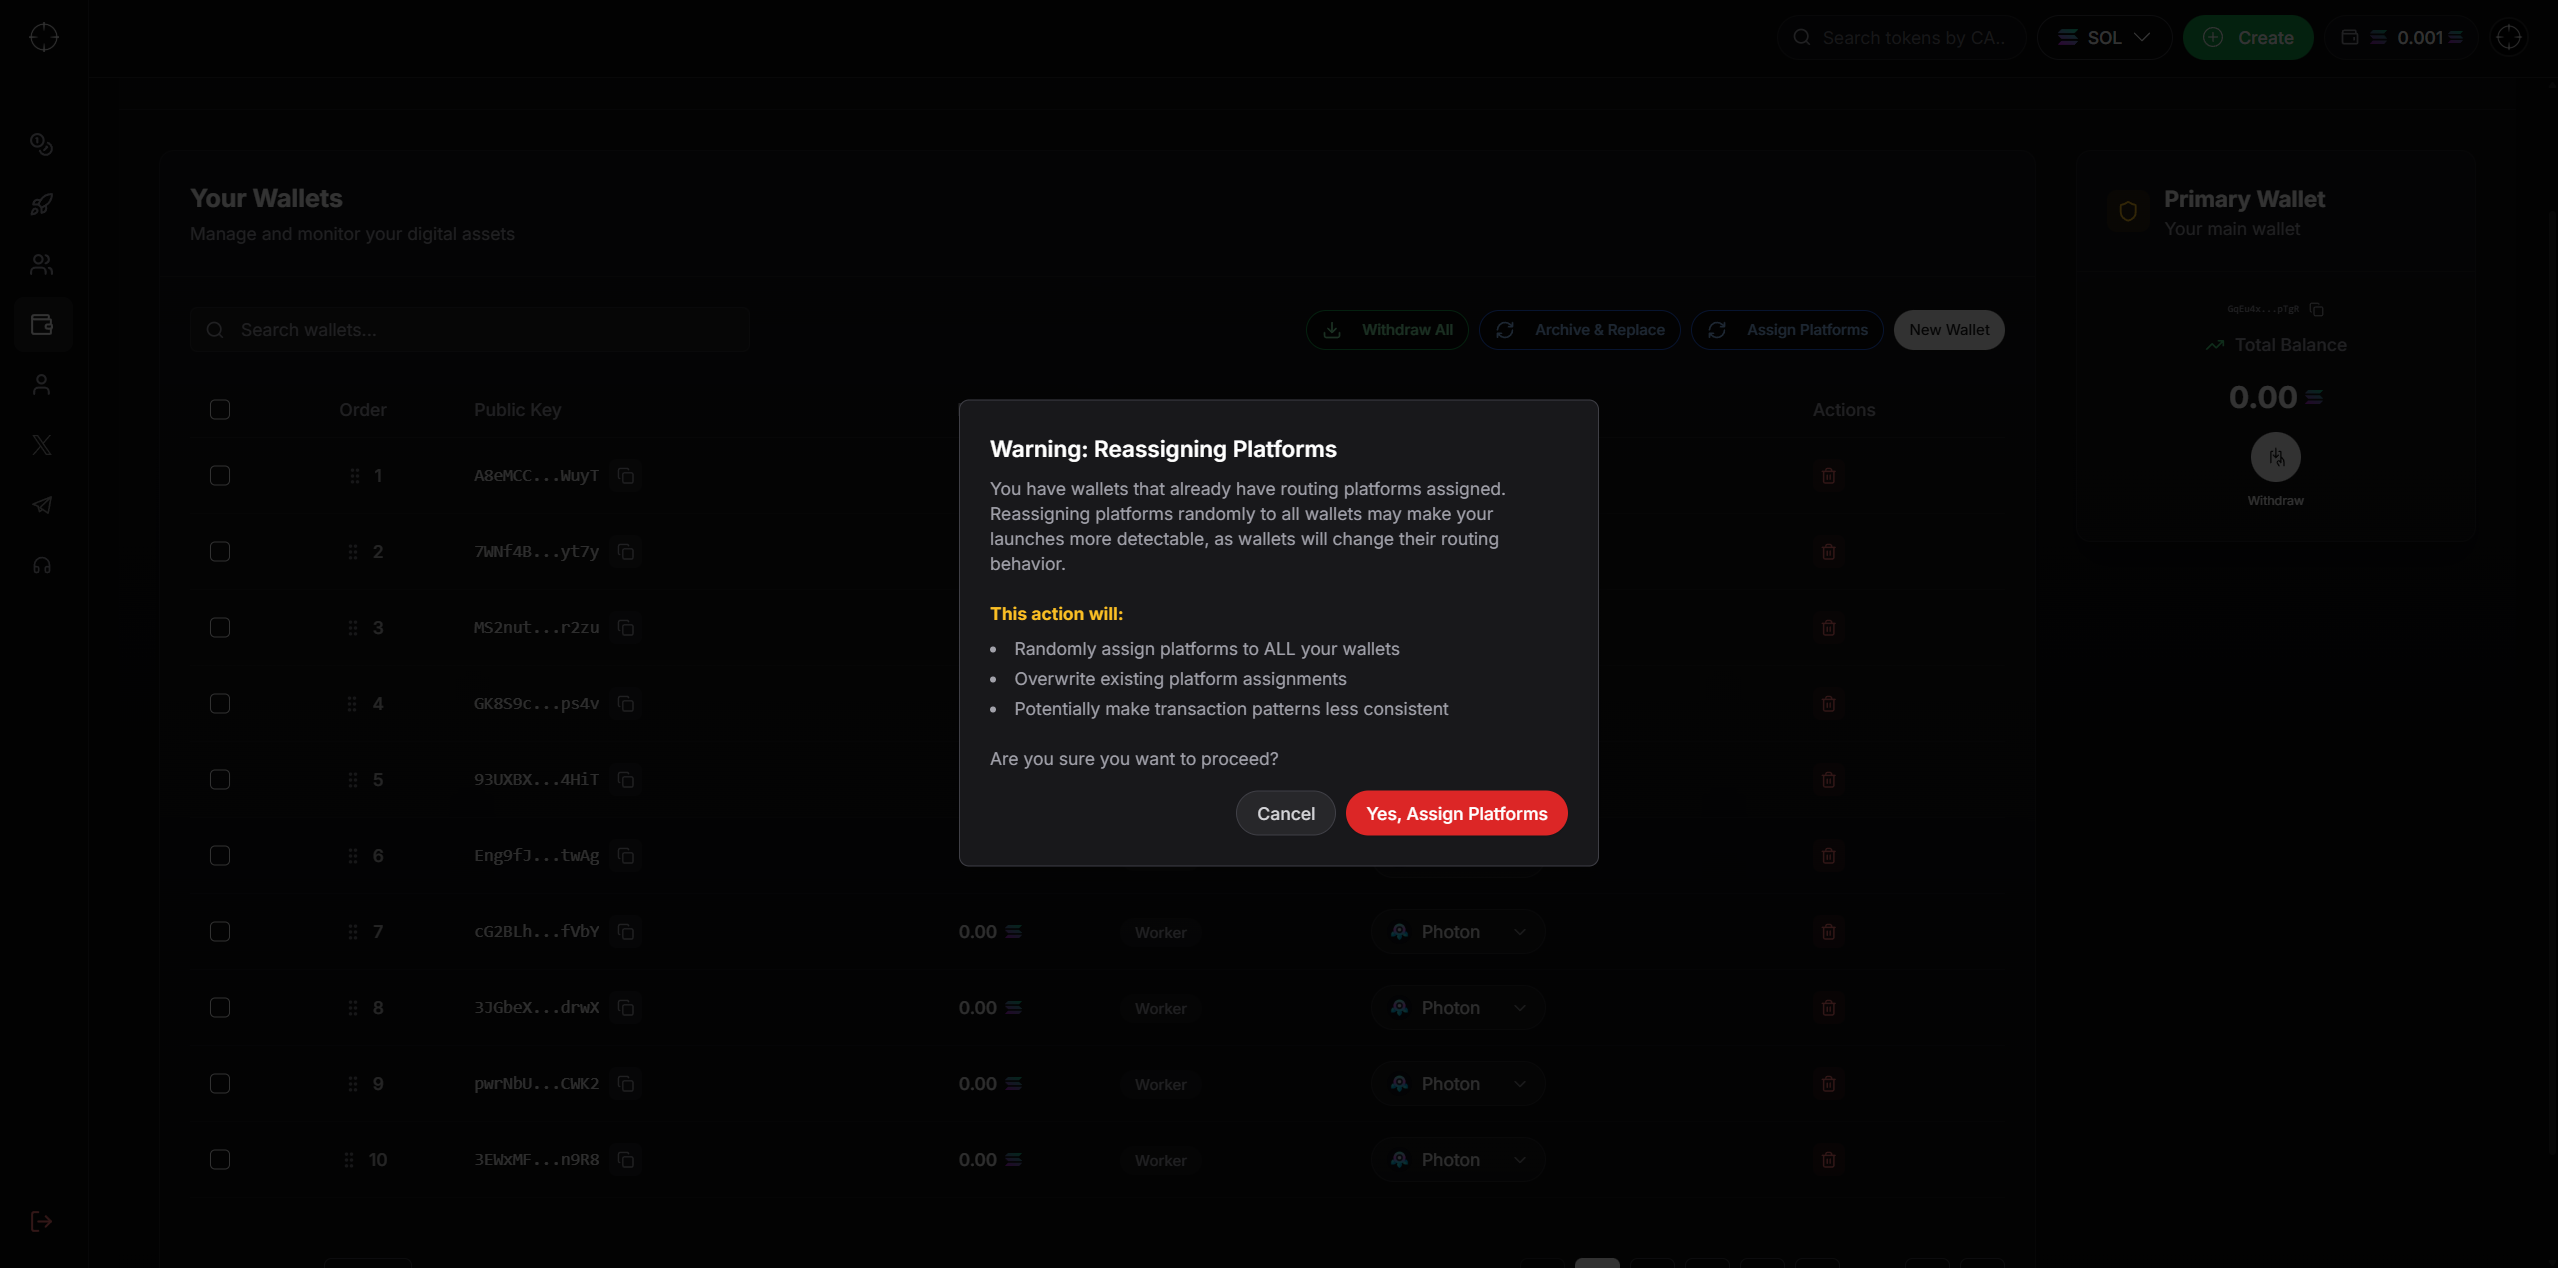The image size is (2558, 1268).
Task: Open the SOL chain dropdown
Action: 2104,38
